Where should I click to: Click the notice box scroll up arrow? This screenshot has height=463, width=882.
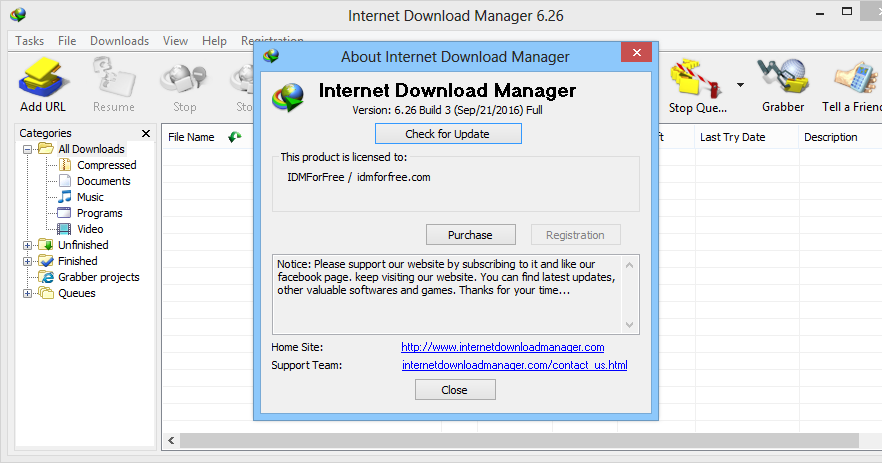click(x=629, y=265)
